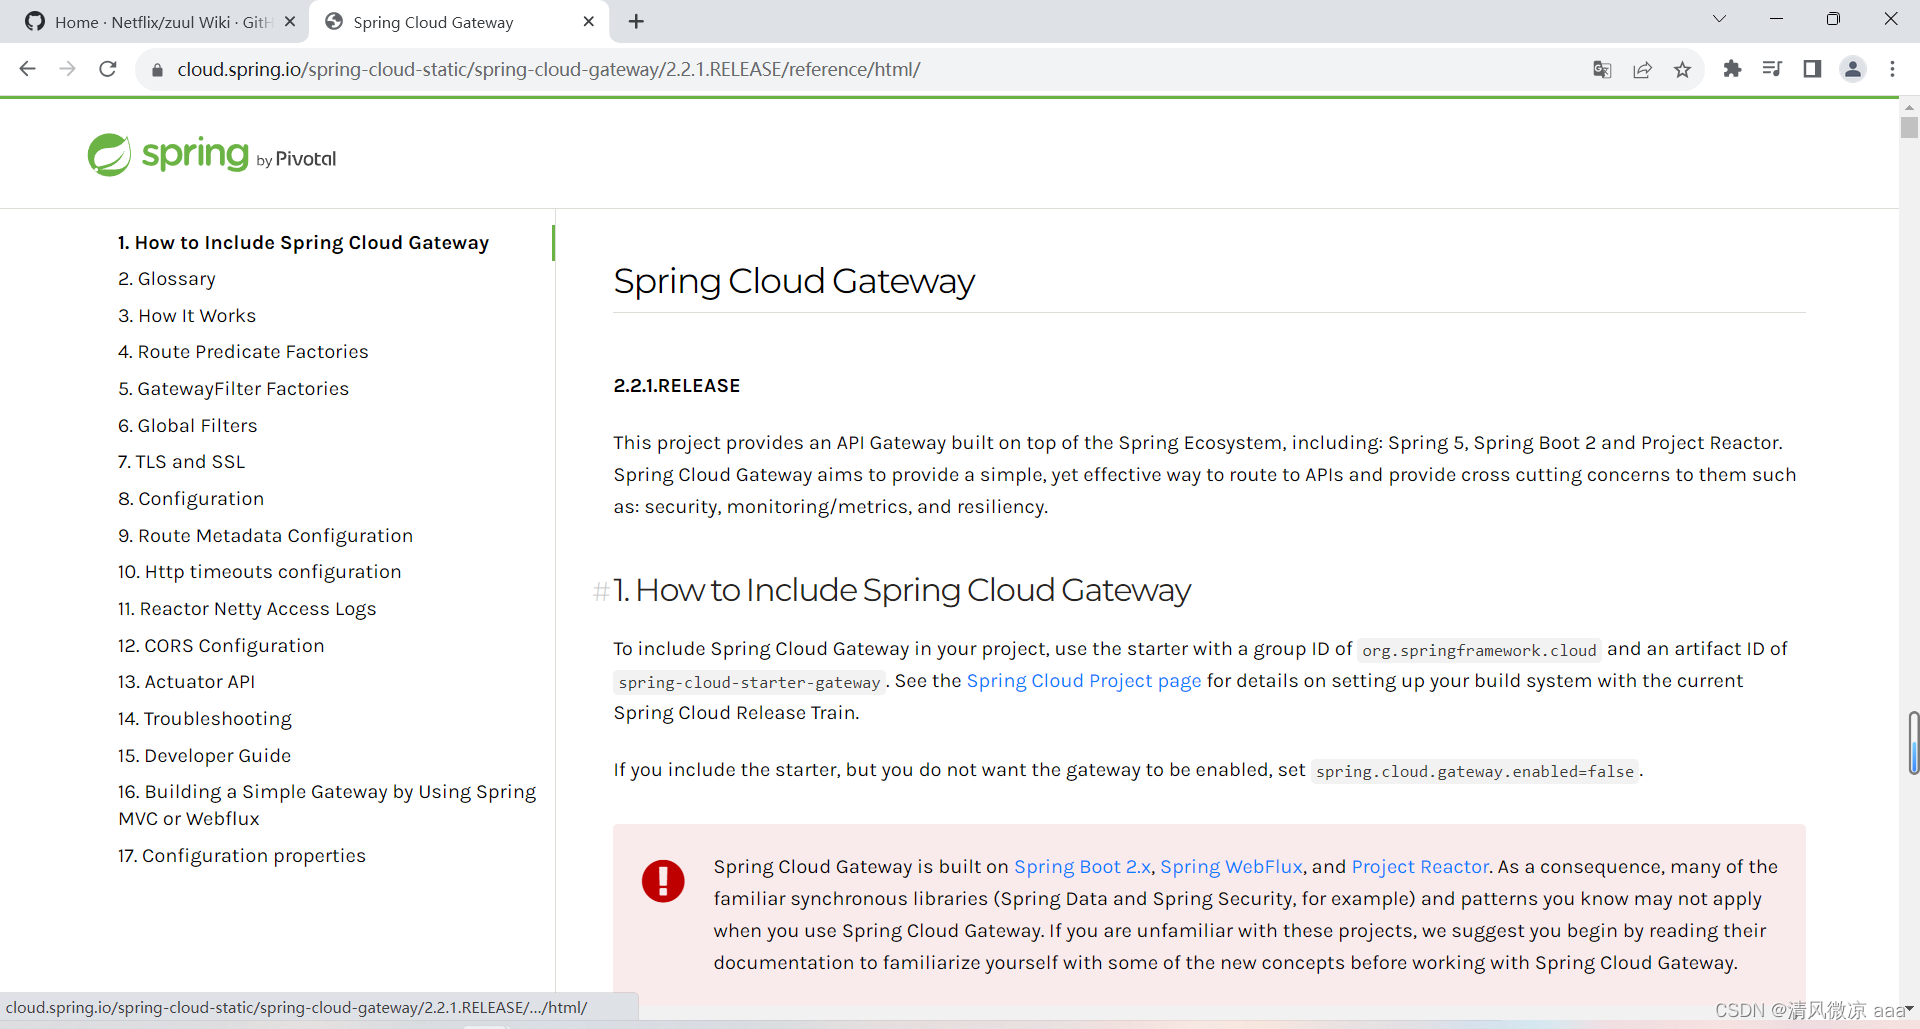
Task: Go to '3. How It Works'
Action: pos(187,316)
